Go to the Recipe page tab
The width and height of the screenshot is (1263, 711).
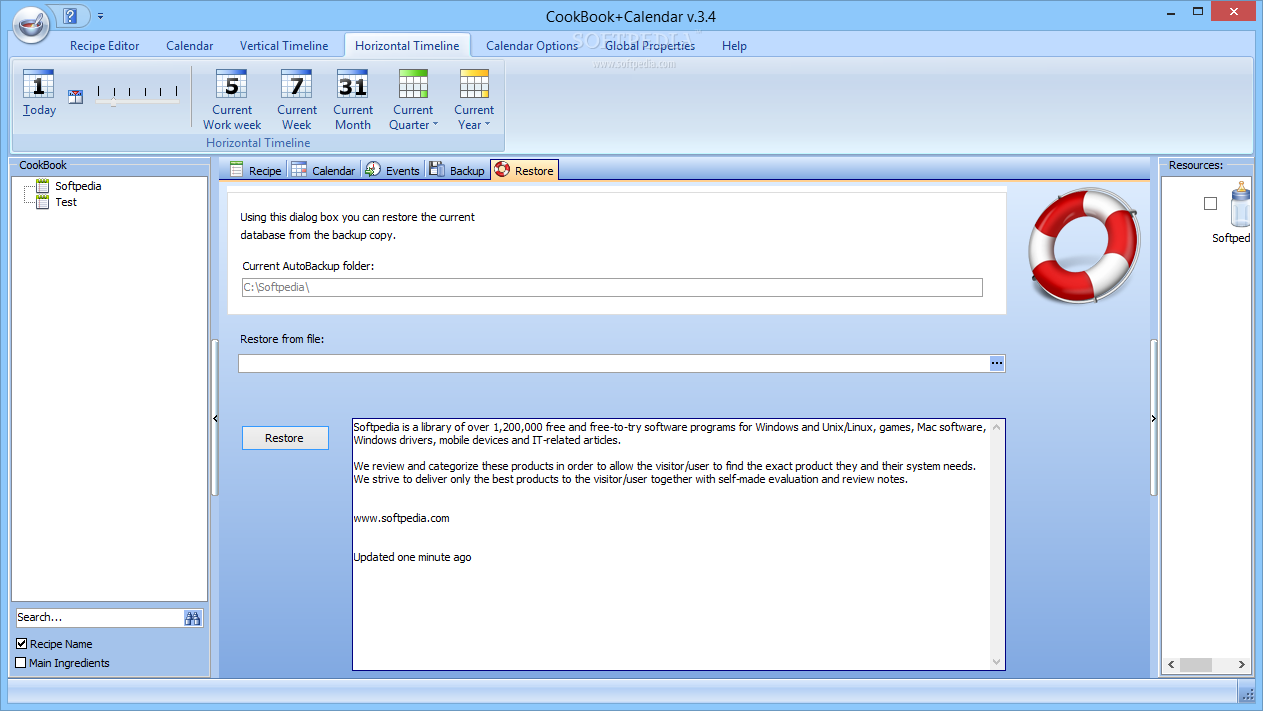(255, 170)
